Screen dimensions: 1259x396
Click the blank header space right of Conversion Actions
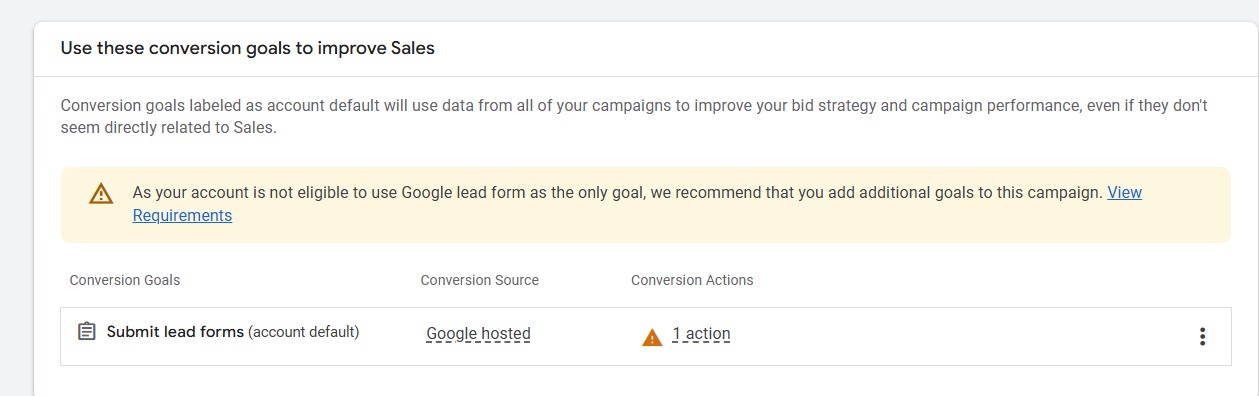990,280
